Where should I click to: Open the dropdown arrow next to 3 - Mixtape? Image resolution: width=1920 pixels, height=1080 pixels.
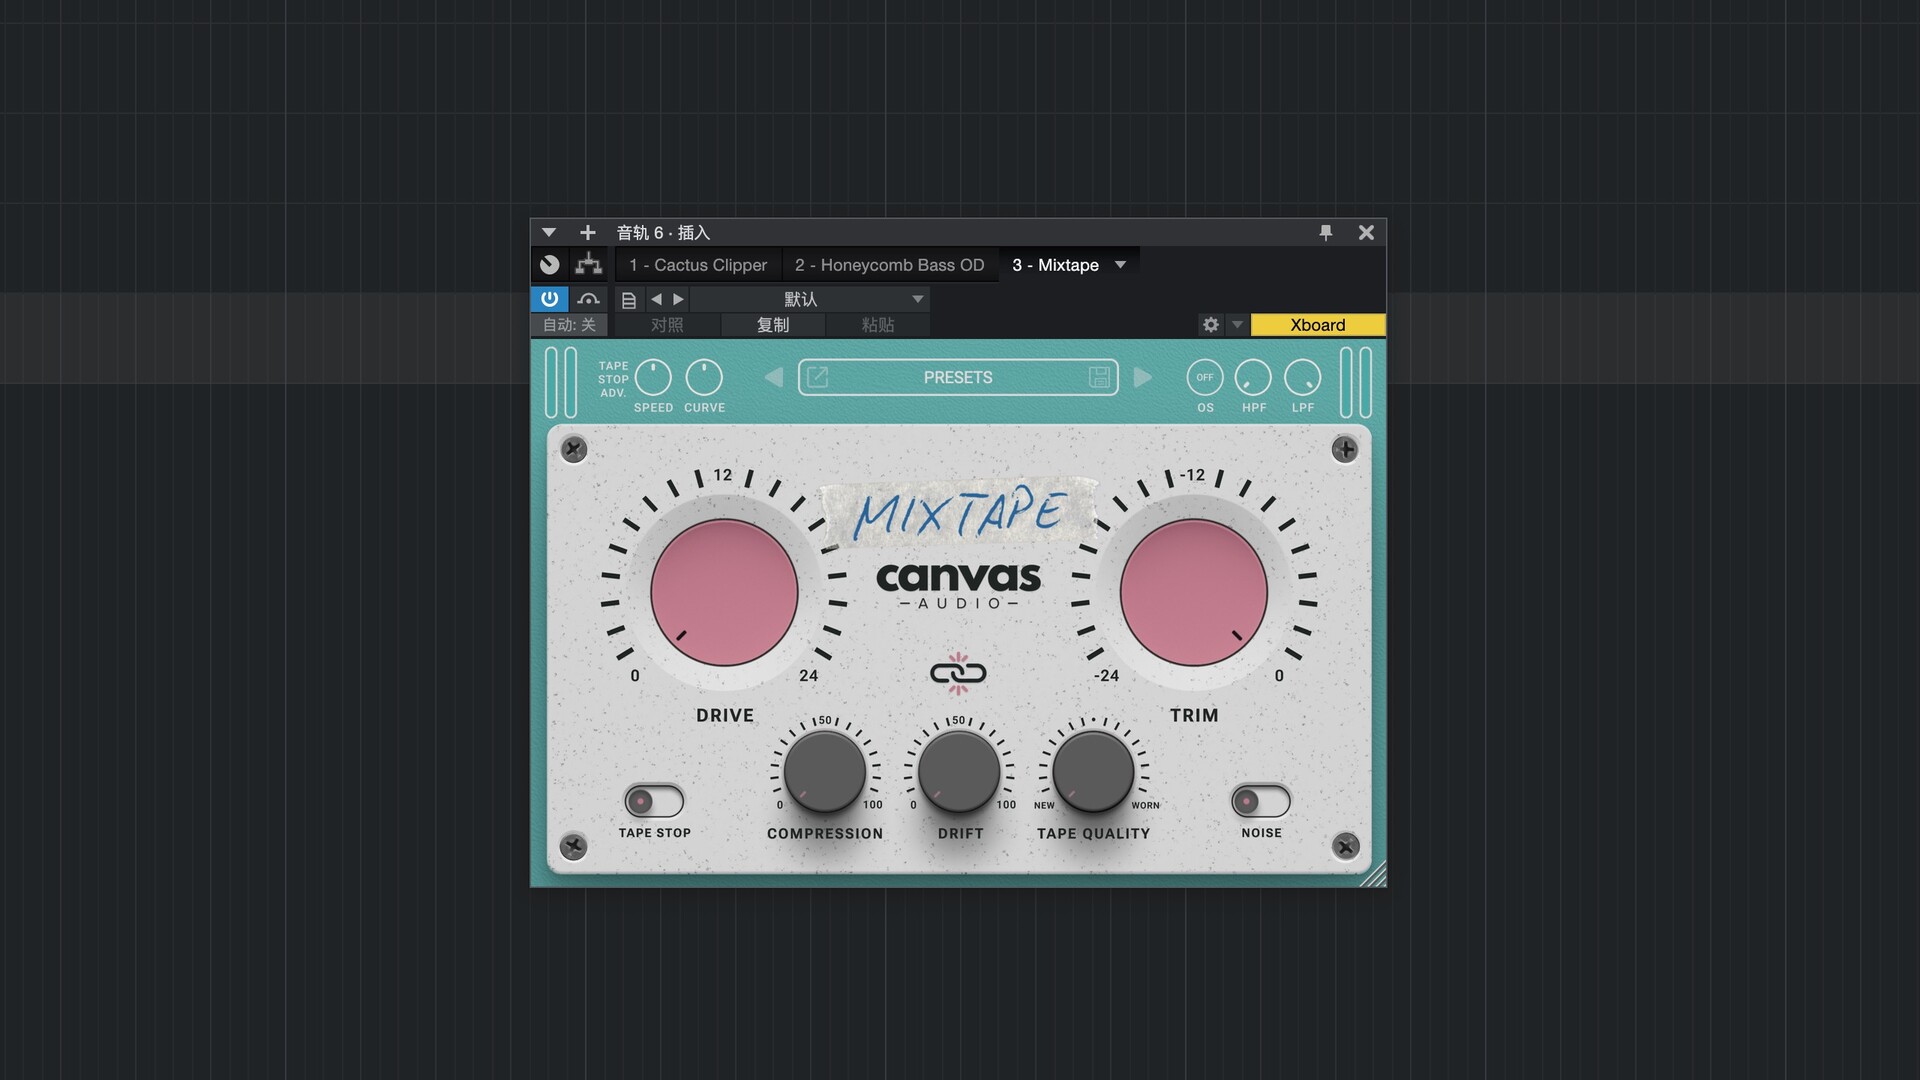pyautogui.click(x=1120, y=265)
